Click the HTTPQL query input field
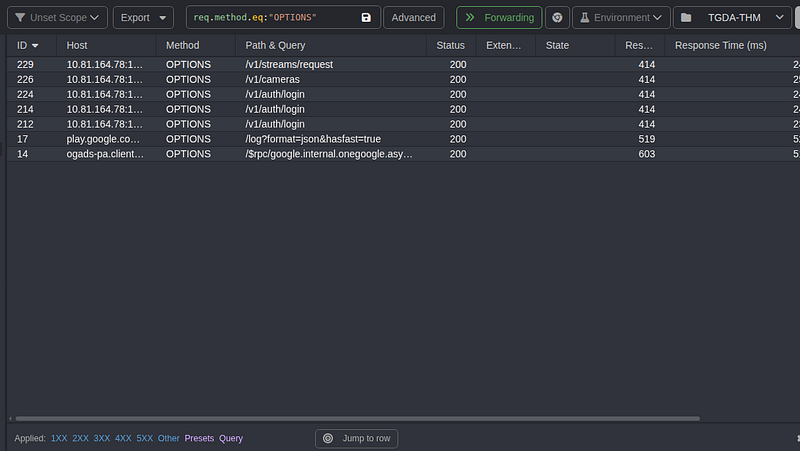The image size is (800, 451). (x=276, y=17)
